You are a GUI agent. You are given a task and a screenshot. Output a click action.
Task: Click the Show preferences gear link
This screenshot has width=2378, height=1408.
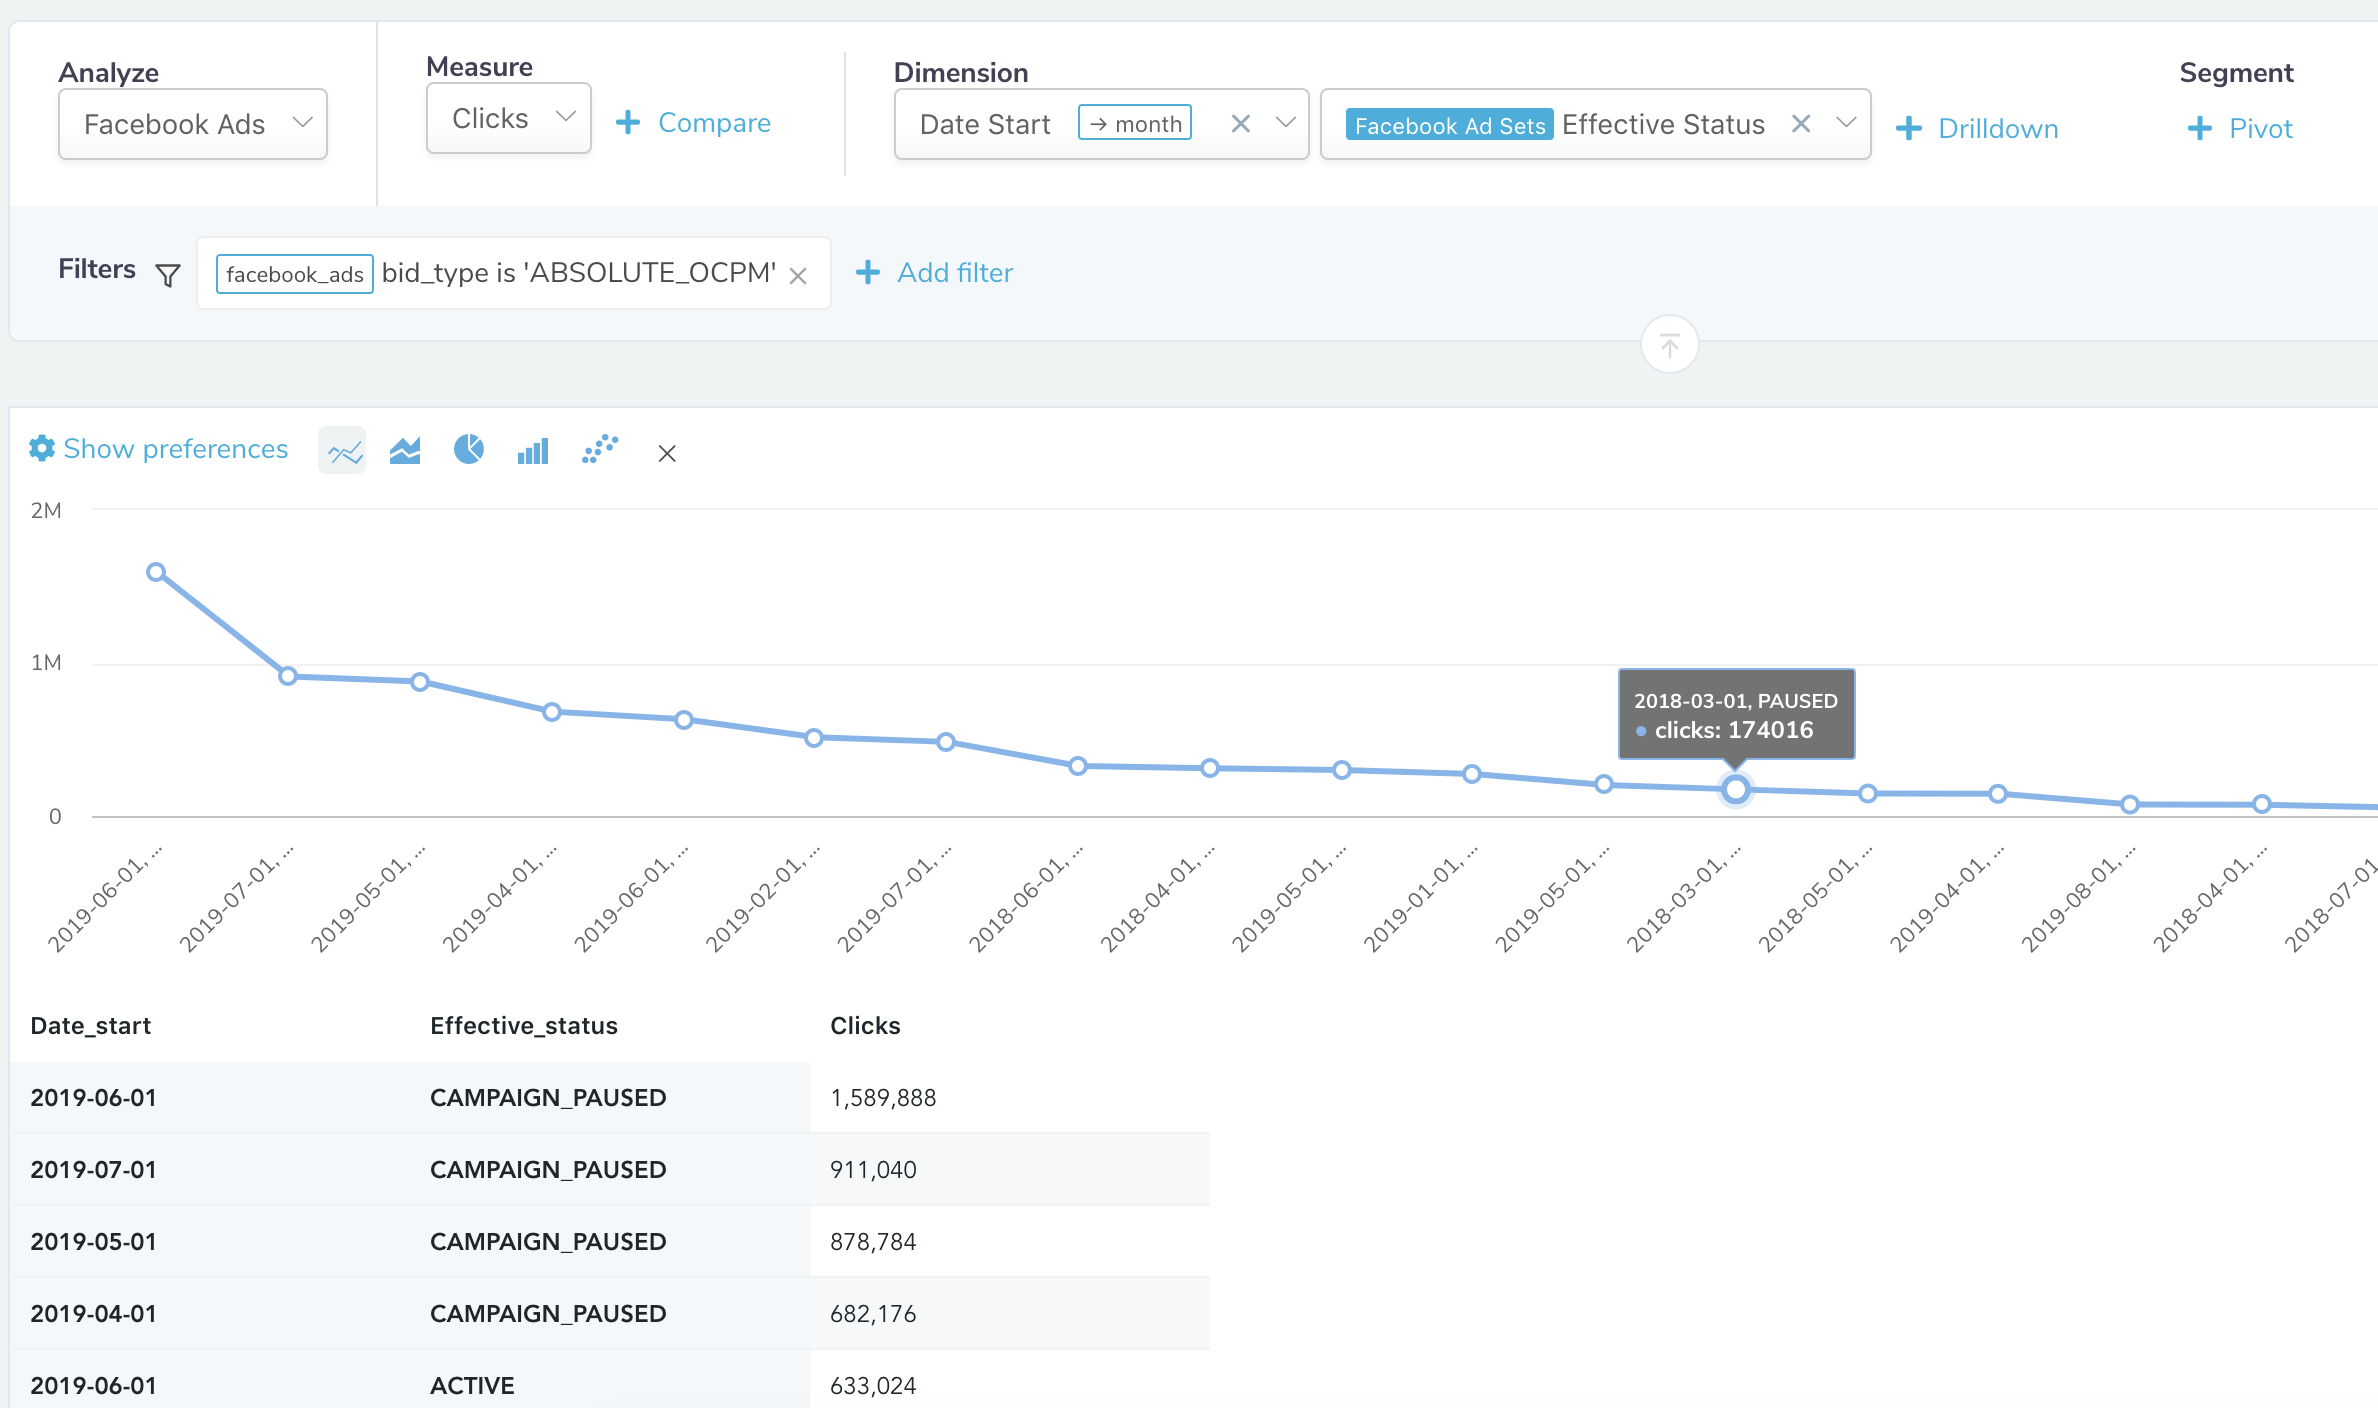tap(159, 449)
